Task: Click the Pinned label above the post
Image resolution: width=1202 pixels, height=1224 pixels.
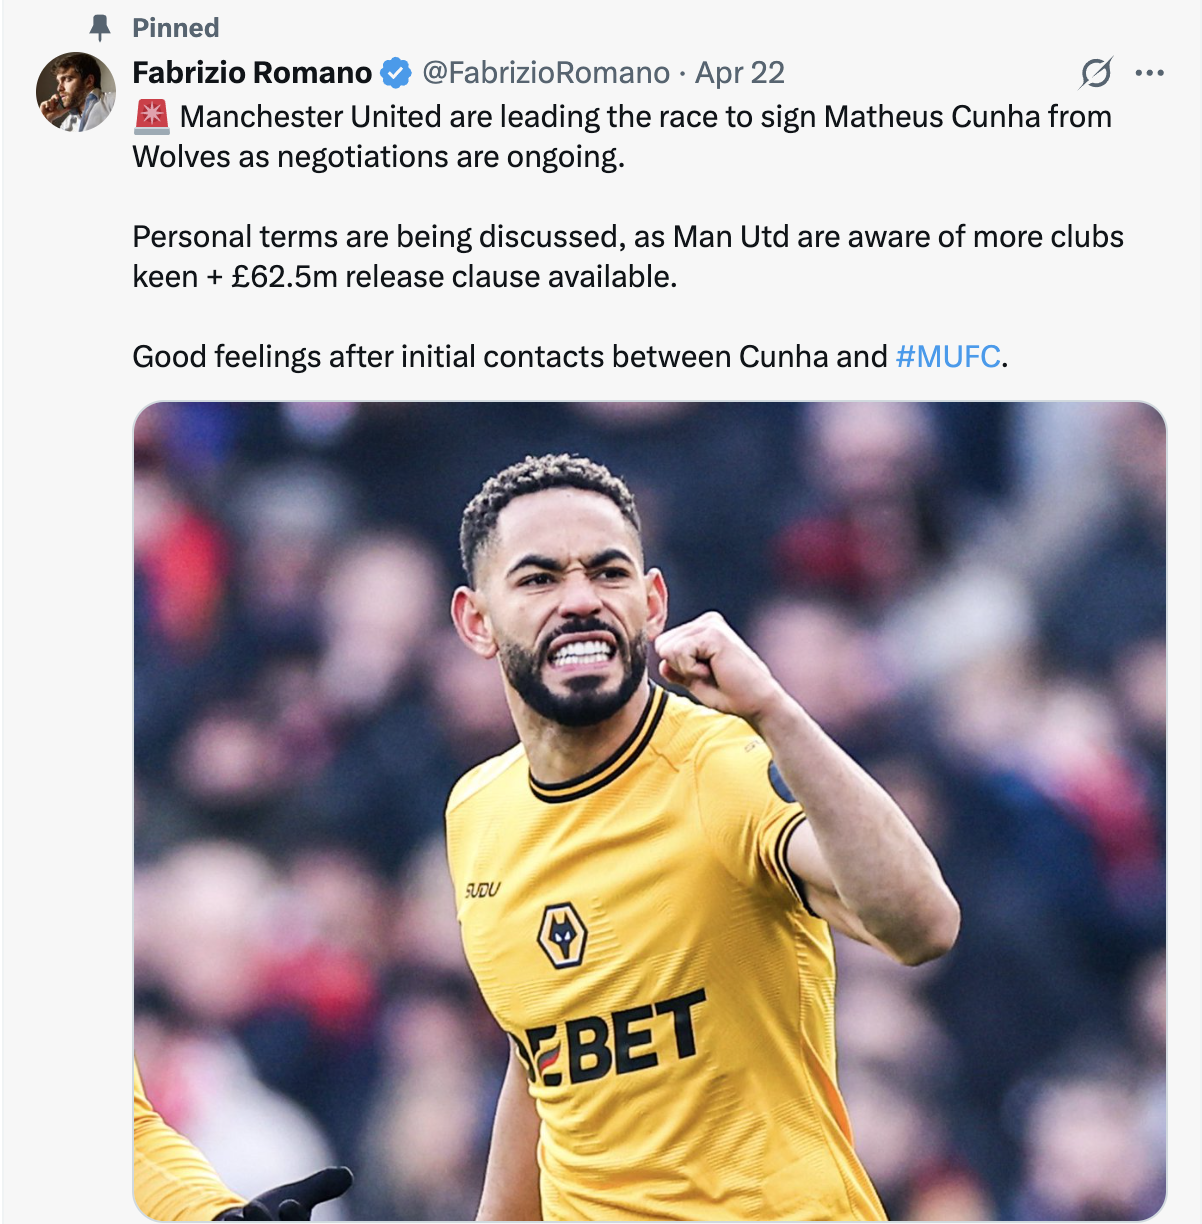Action: pyautogui.click(x=175, y=28)
